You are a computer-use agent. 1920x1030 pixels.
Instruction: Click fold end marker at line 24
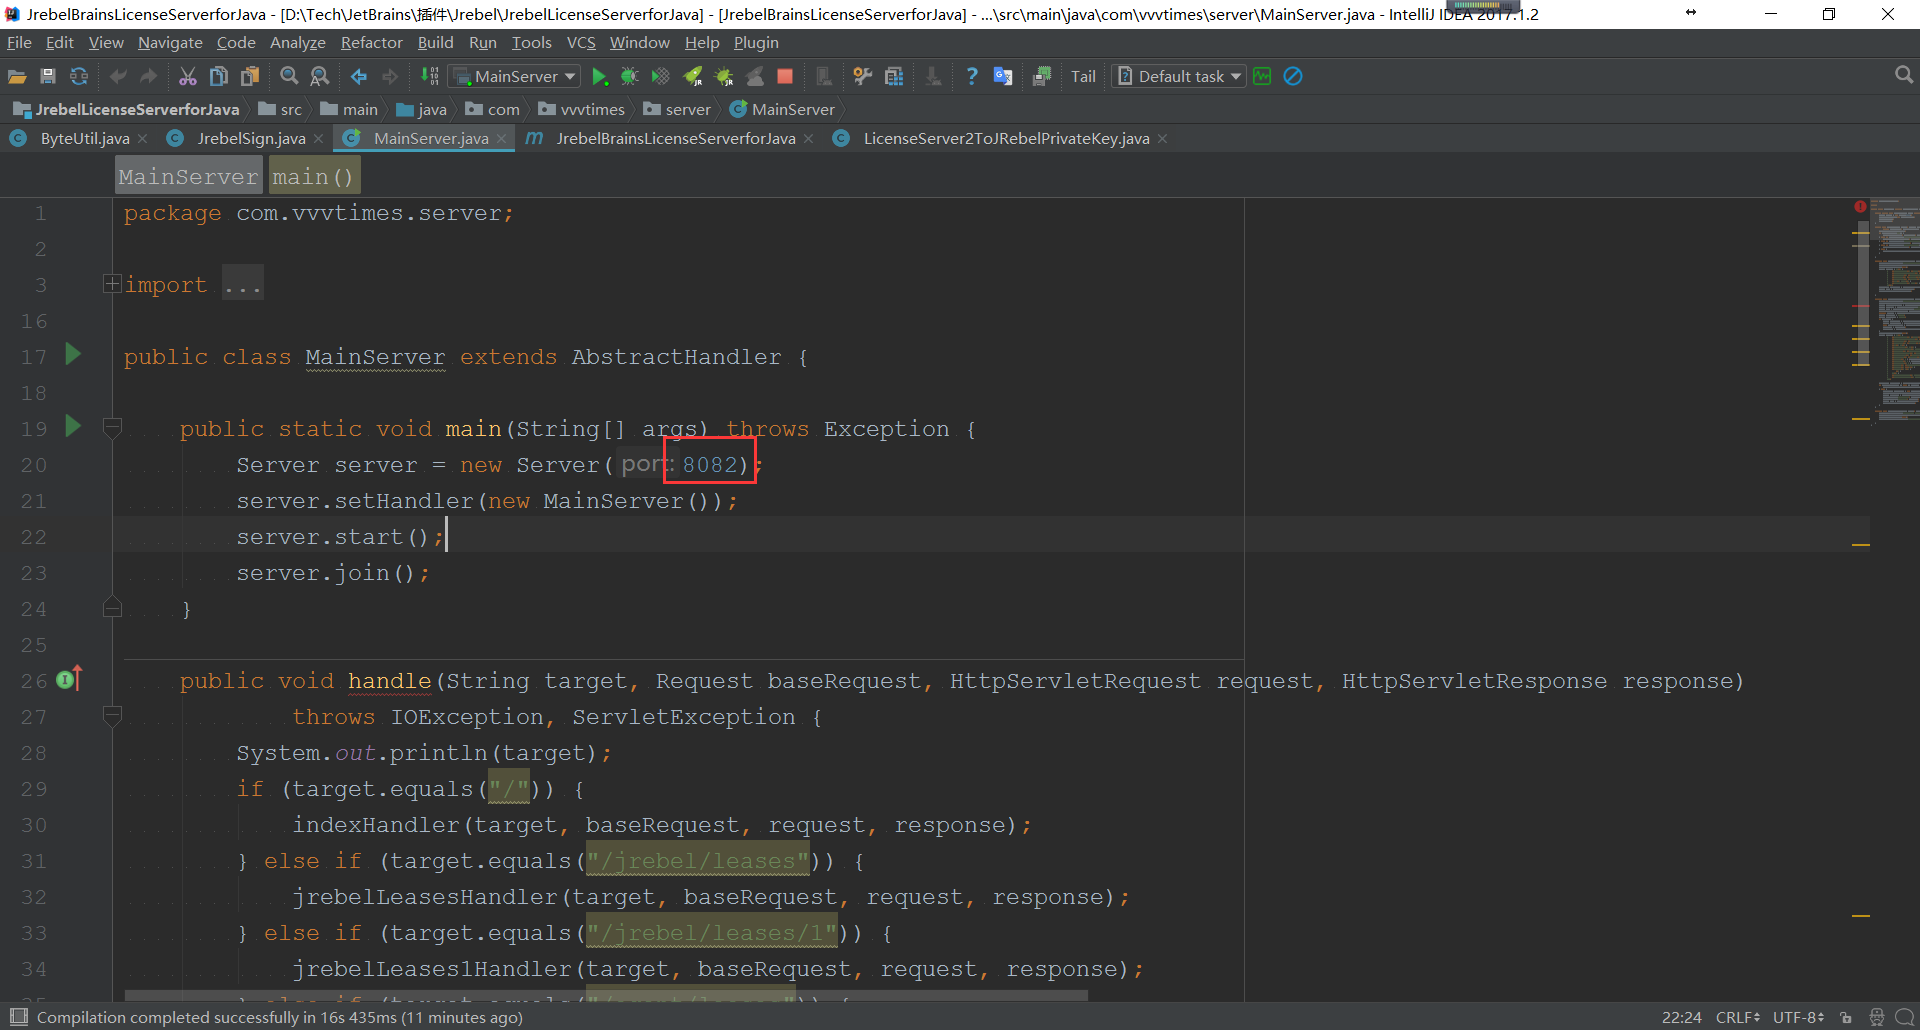(112, 608)
